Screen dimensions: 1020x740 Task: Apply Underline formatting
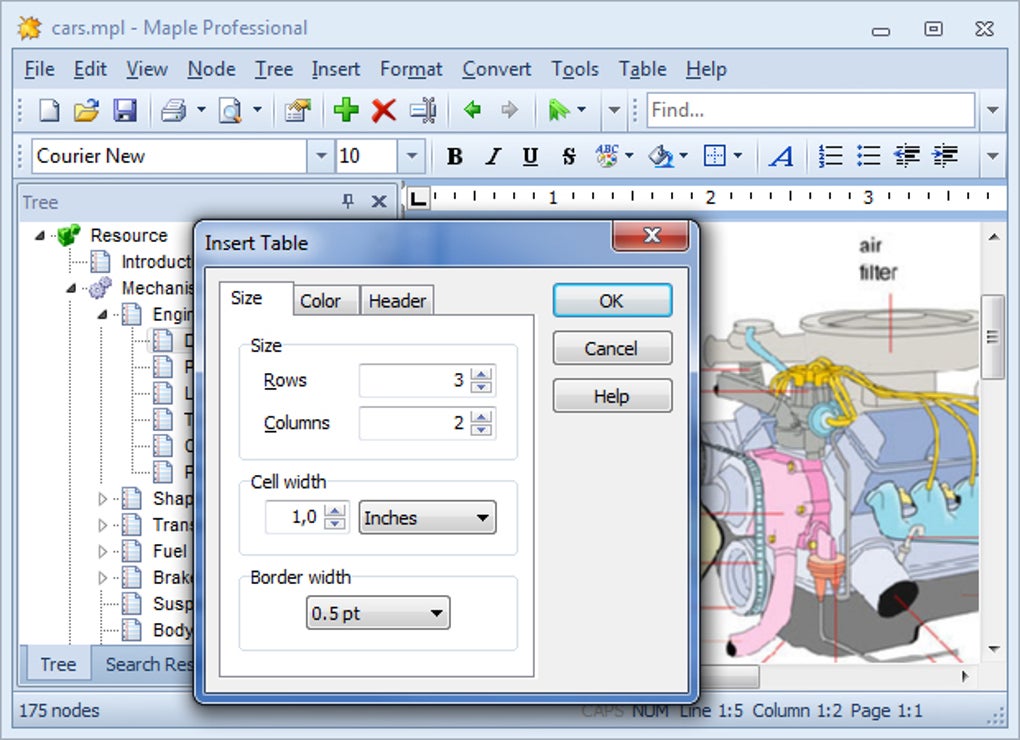click(531, 156)
